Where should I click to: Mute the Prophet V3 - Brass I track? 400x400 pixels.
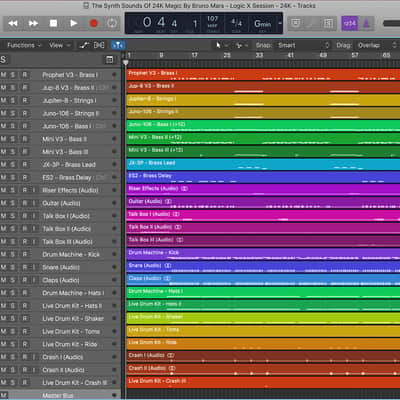[x=3, y=75]
